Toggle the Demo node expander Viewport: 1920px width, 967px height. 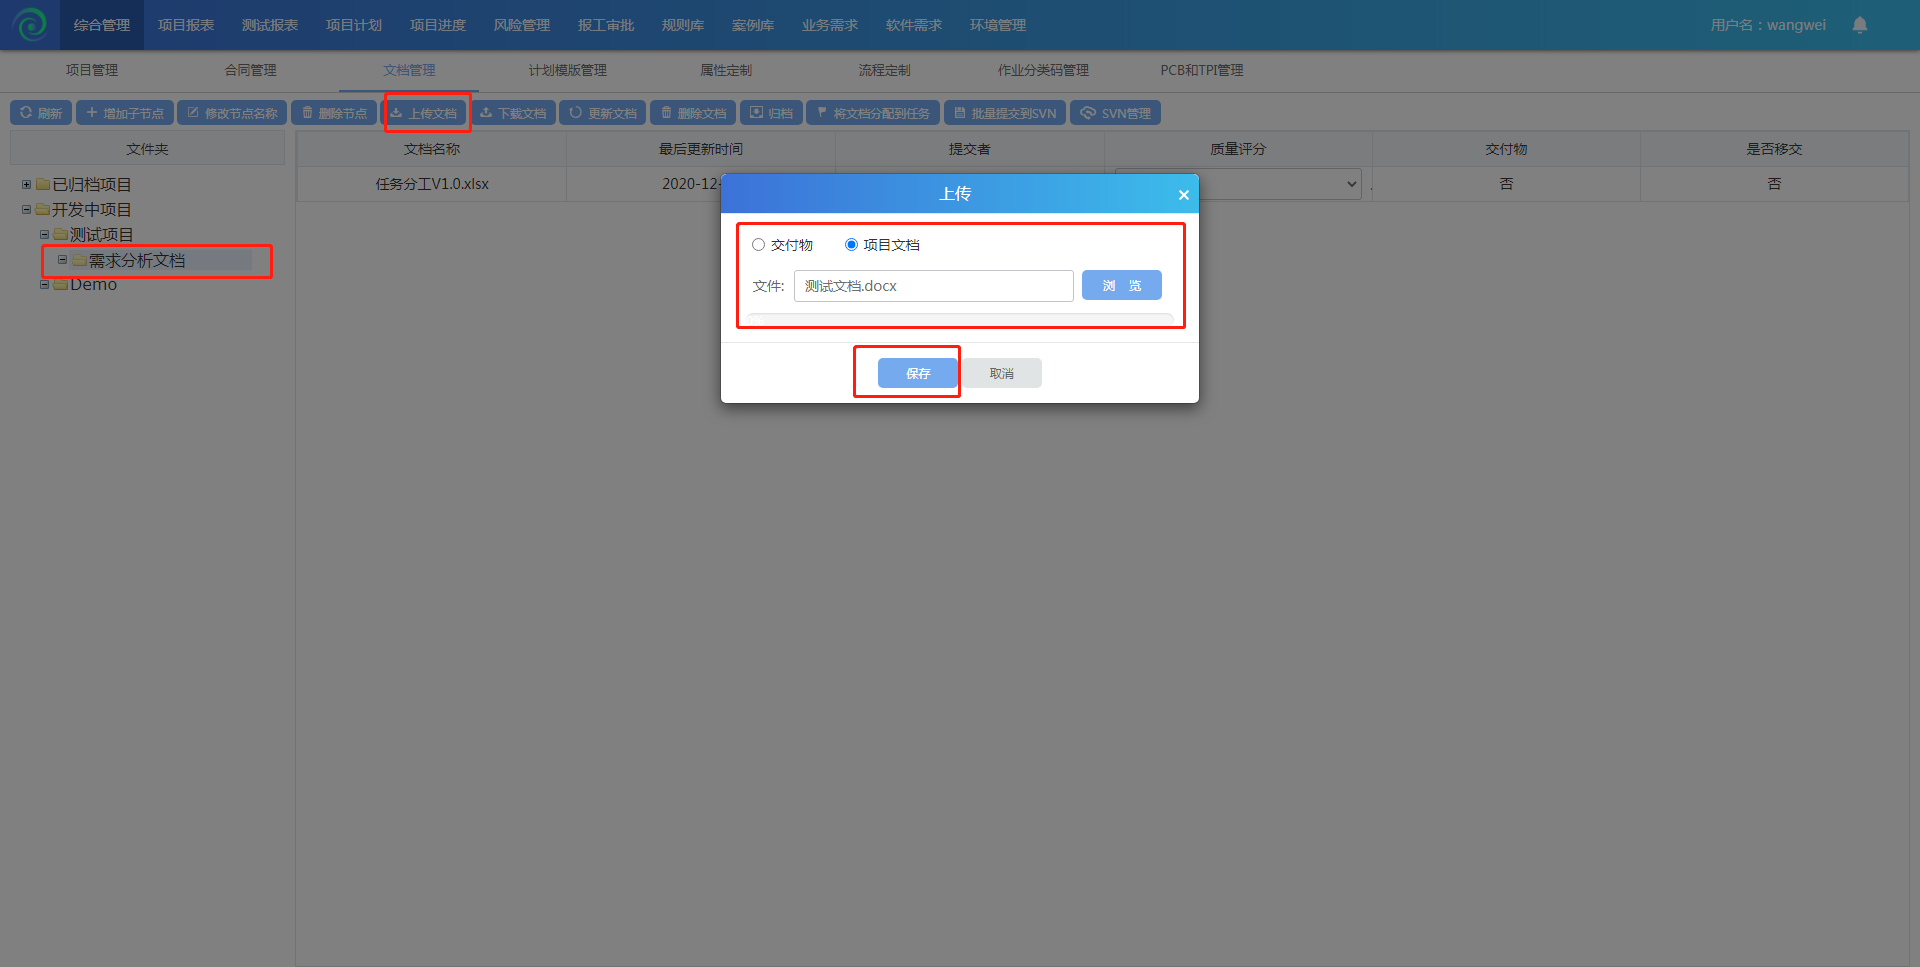44,285
